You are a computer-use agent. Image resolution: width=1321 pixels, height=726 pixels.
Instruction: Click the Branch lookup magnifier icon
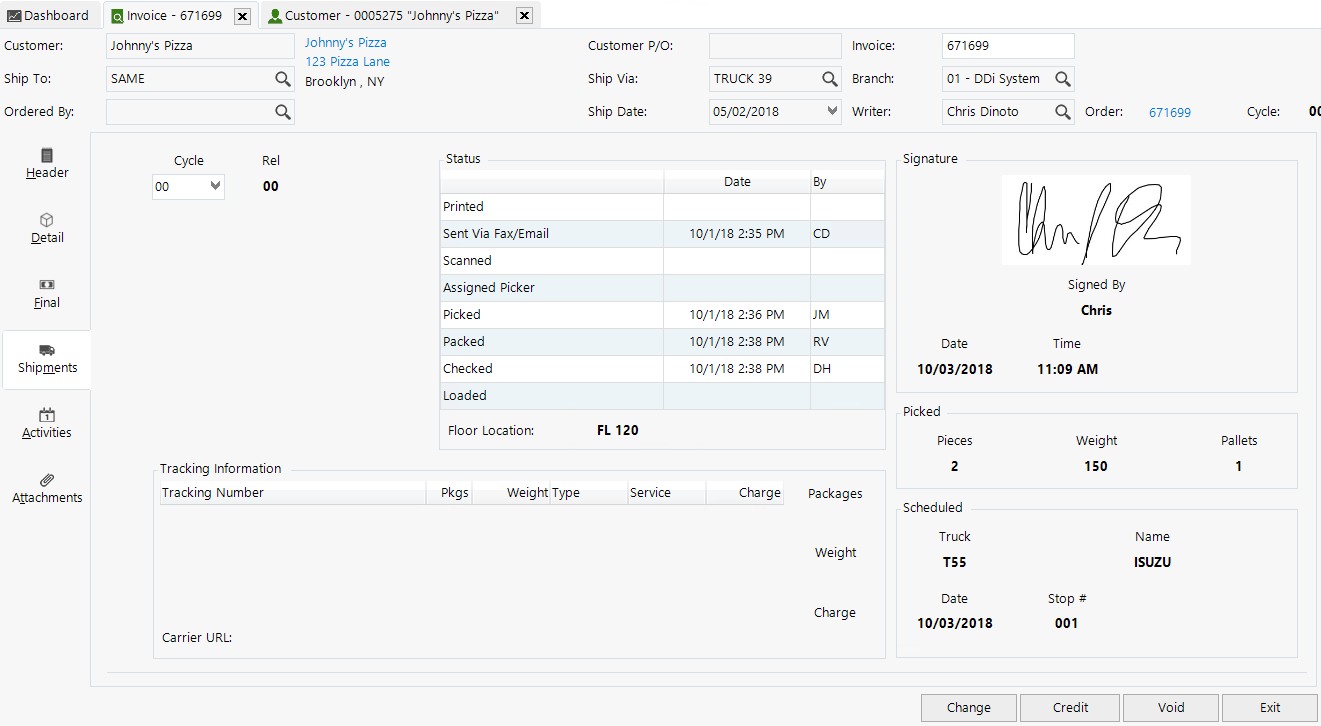click(x=1063, y=79)
